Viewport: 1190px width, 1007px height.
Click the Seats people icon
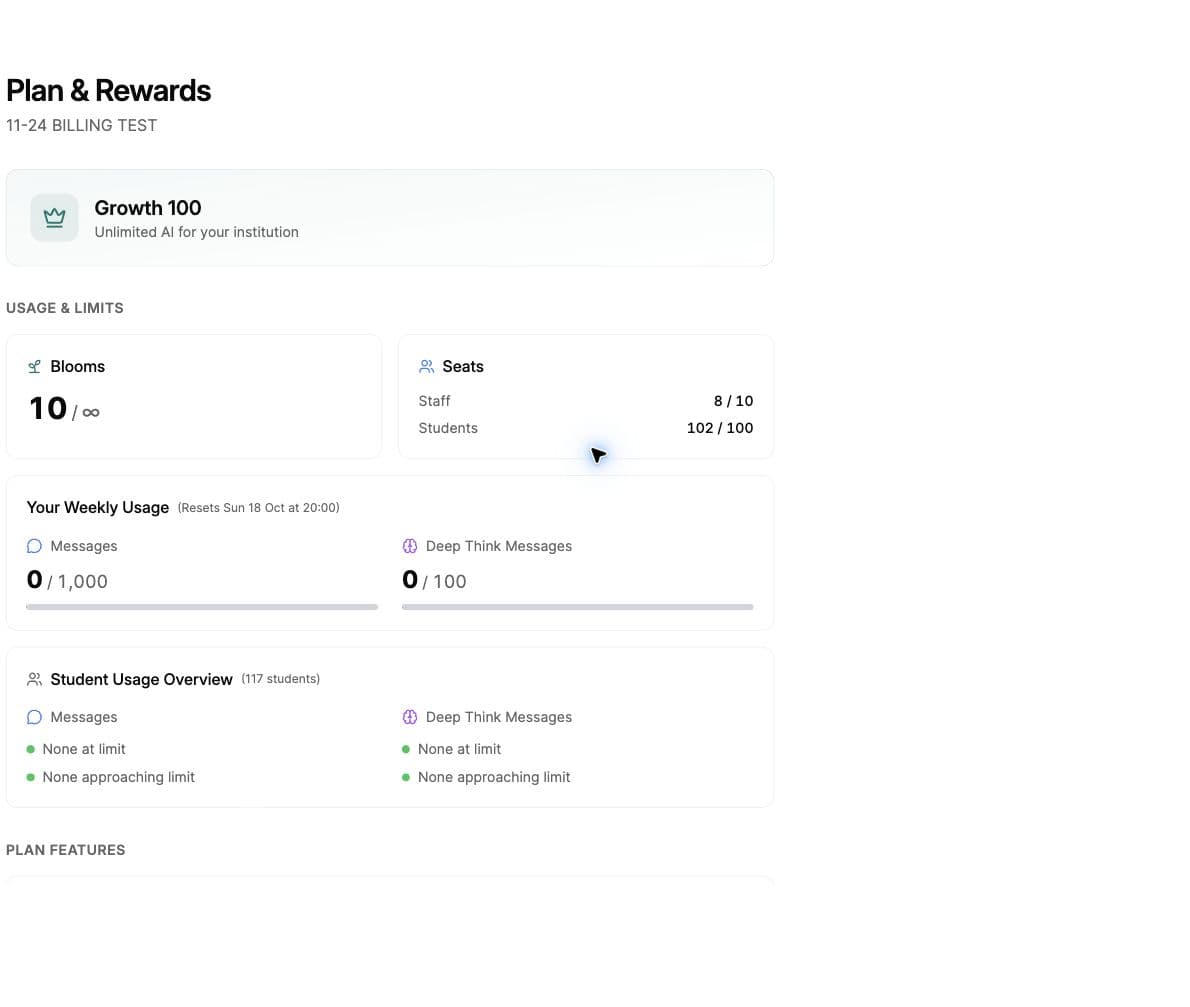427,367
